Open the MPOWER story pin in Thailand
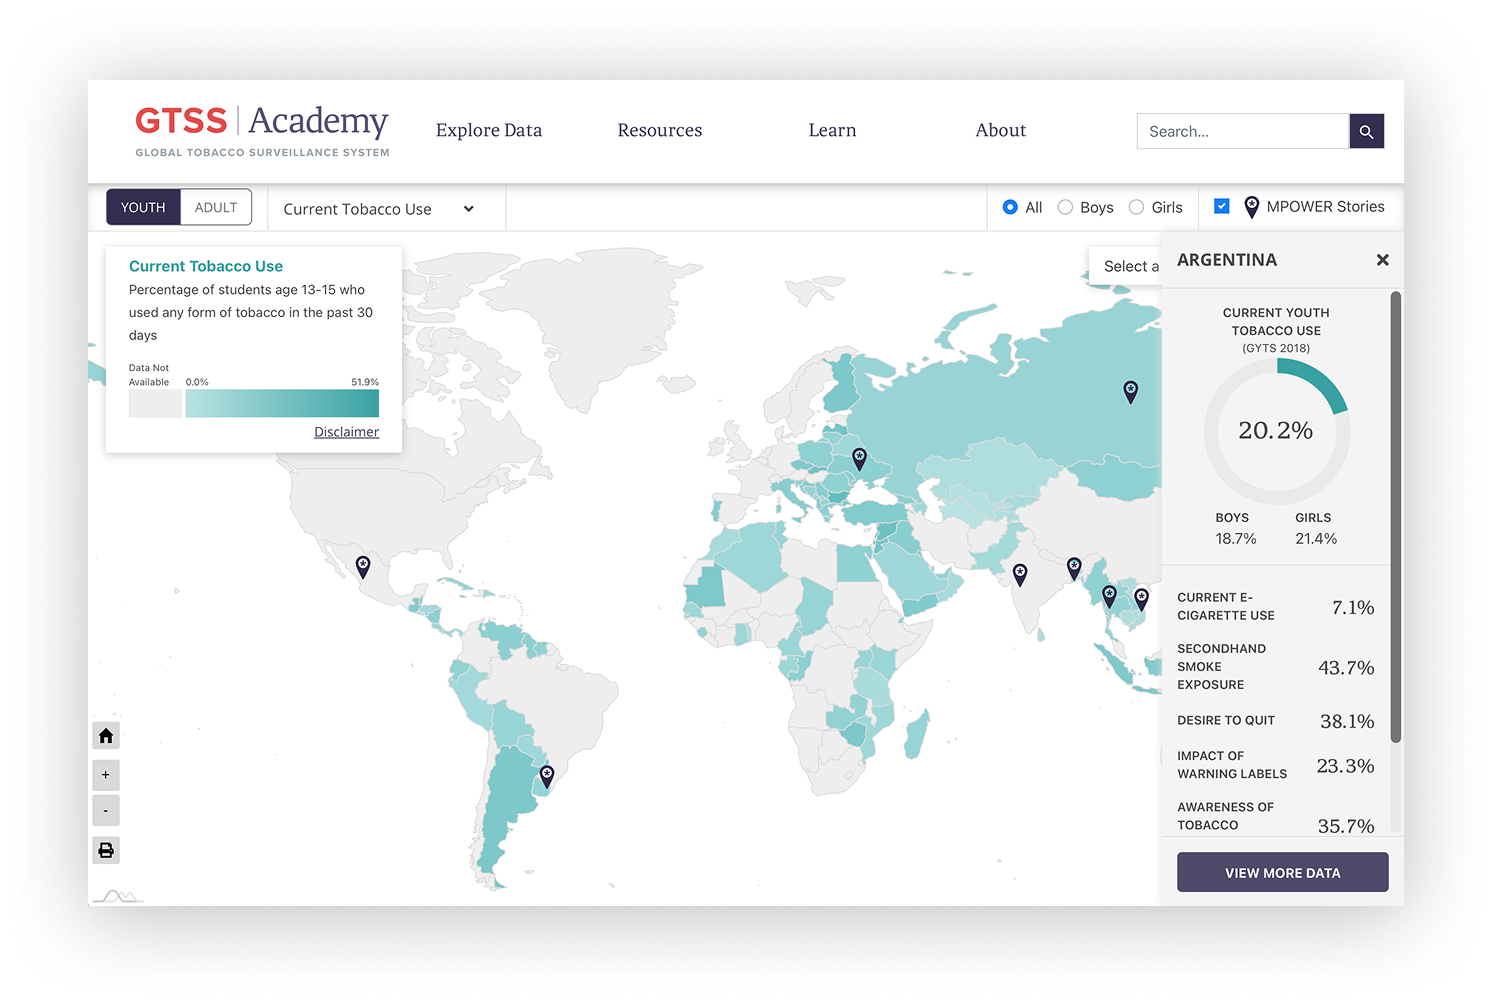This screenshot has width=1492, height=1002. pyautogui.click(x=1109, y=596)
